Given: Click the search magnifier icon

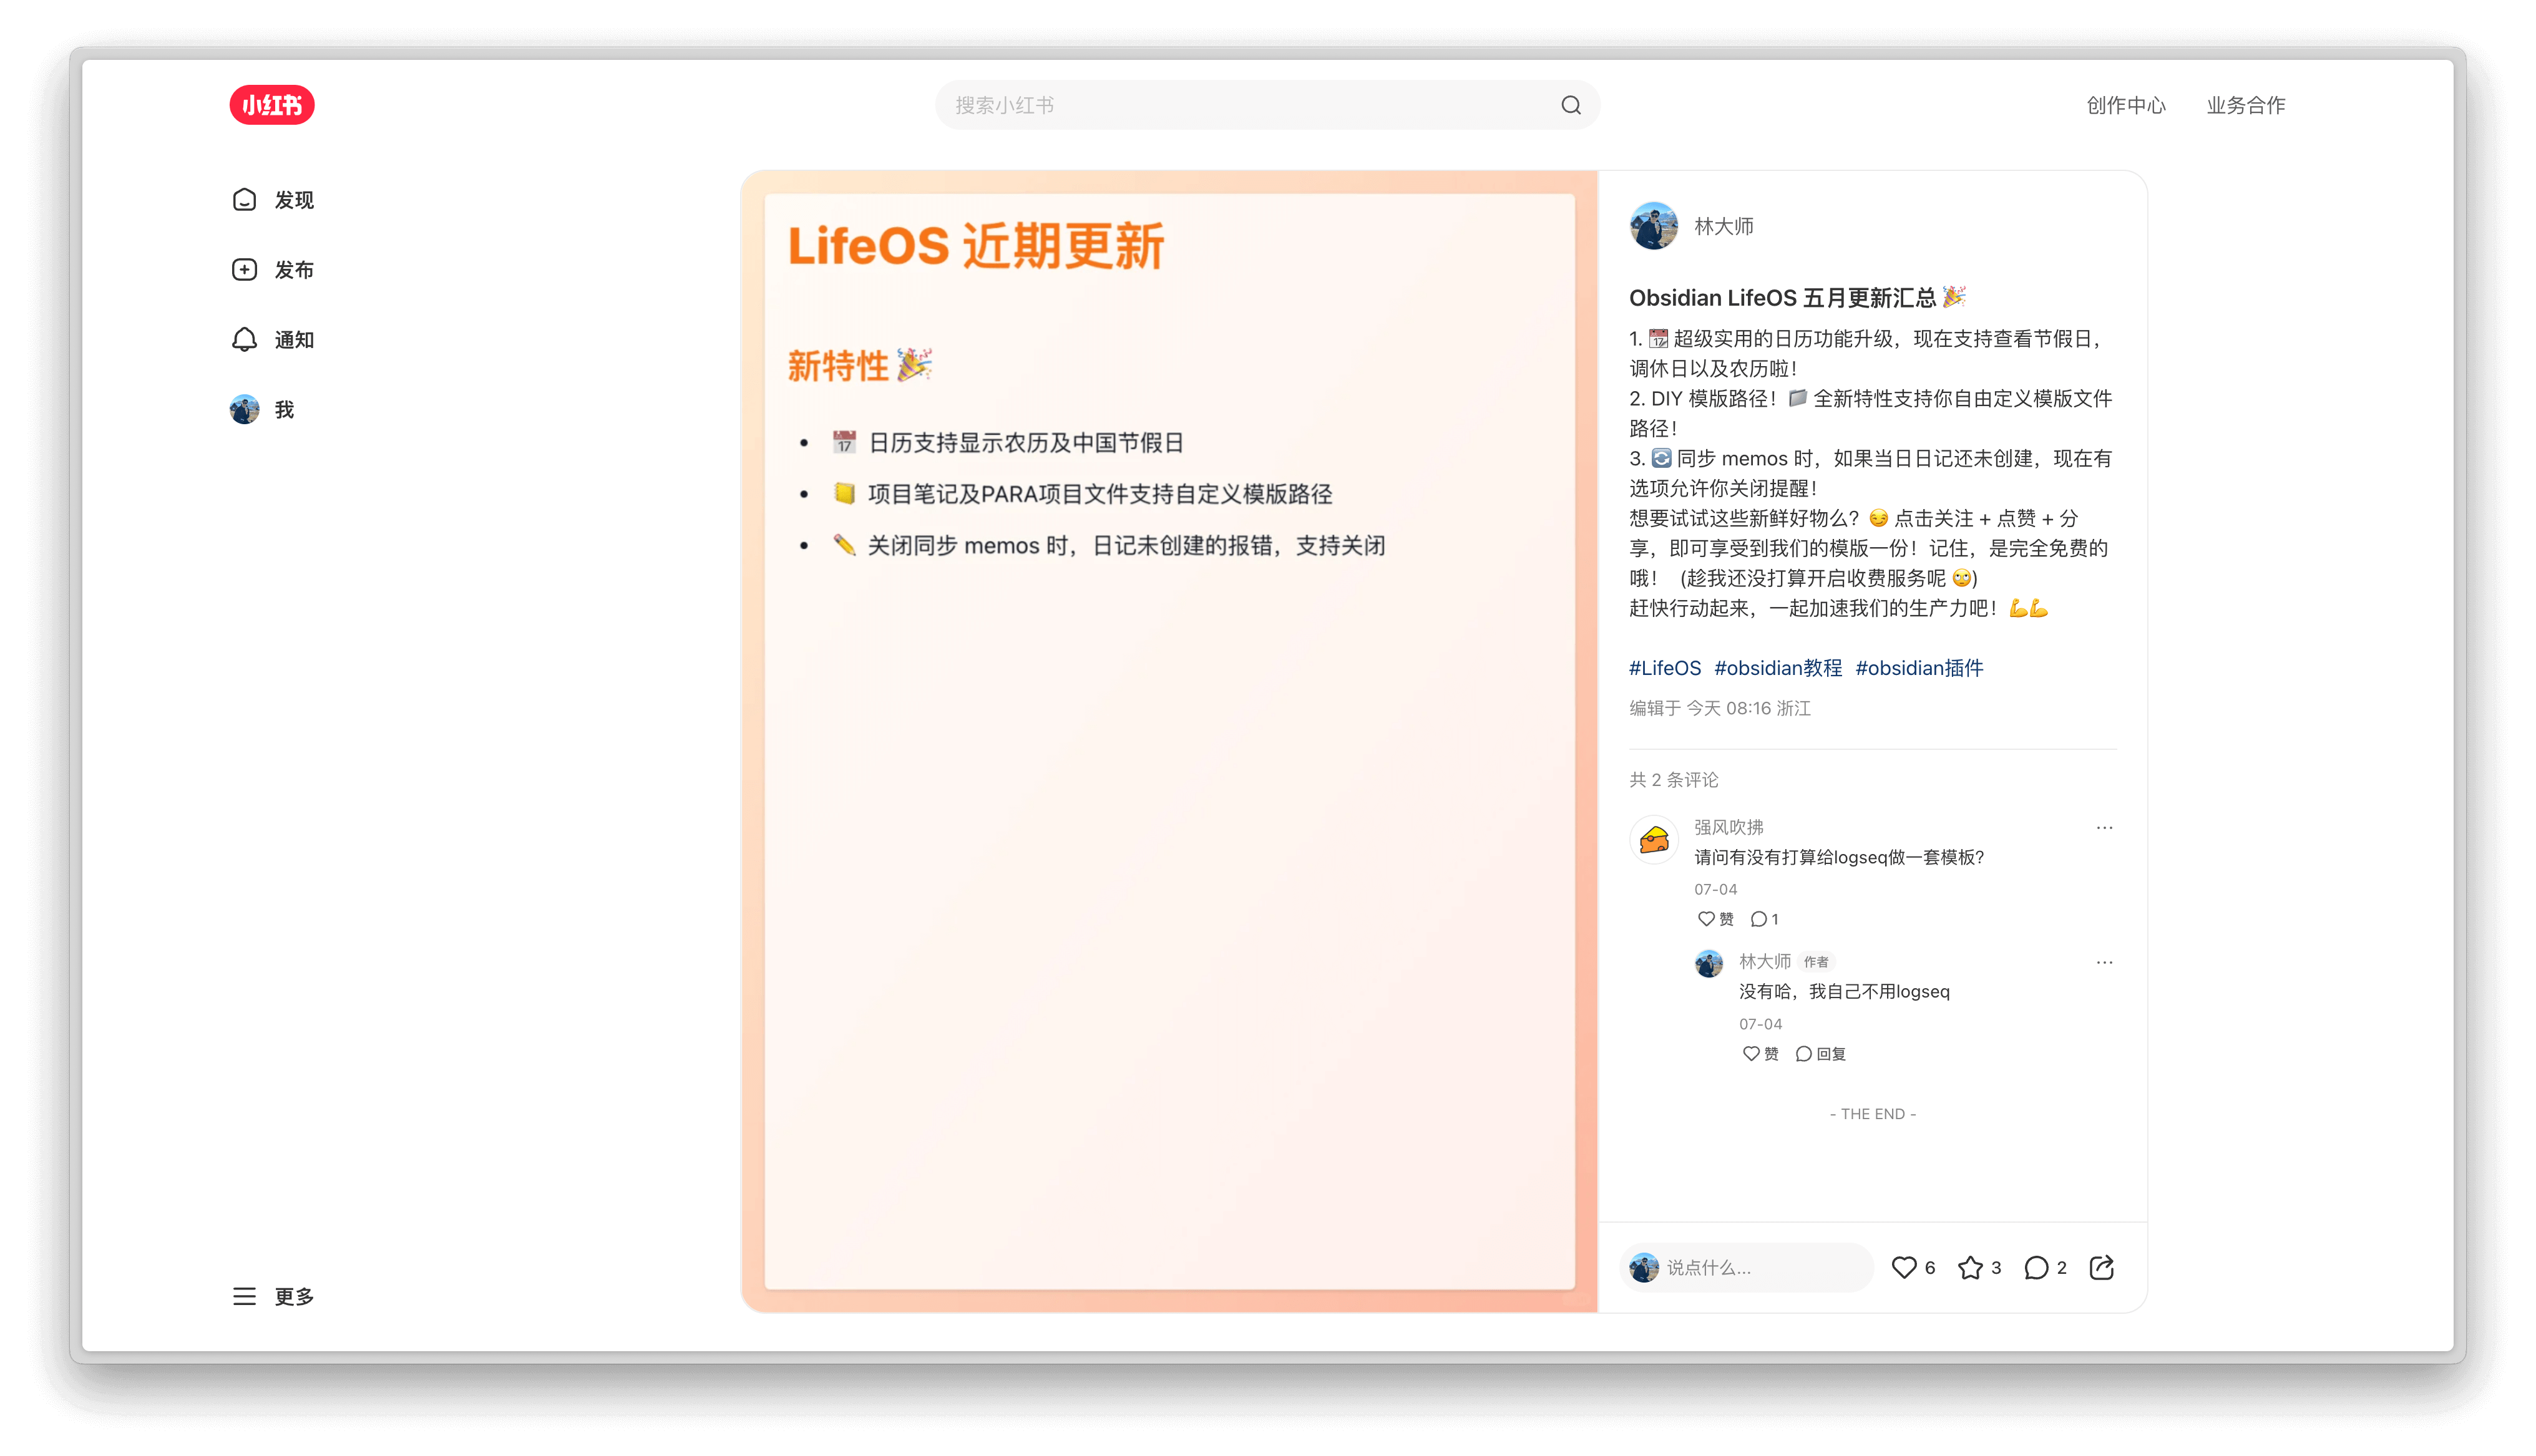Looking at the screenshot, I should coord(1570,105).
